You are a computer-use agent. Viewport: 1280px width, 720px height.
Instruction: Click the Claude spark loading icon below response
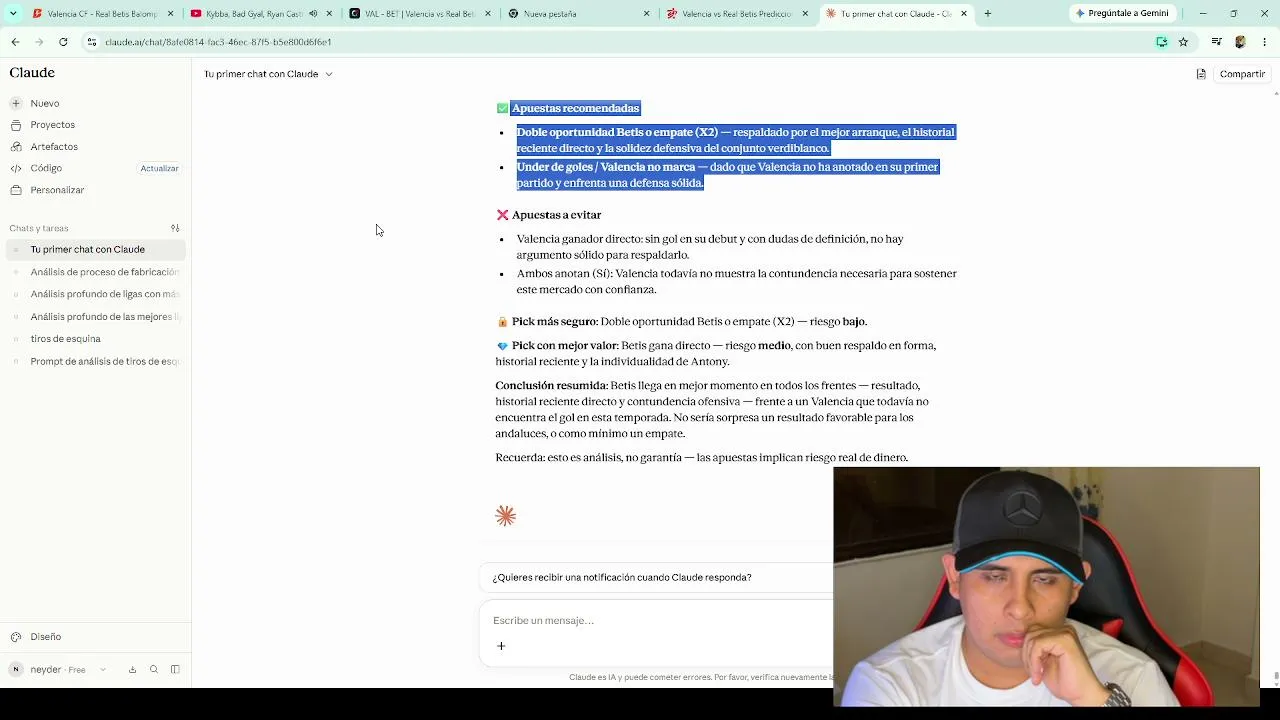coord(505,516)
